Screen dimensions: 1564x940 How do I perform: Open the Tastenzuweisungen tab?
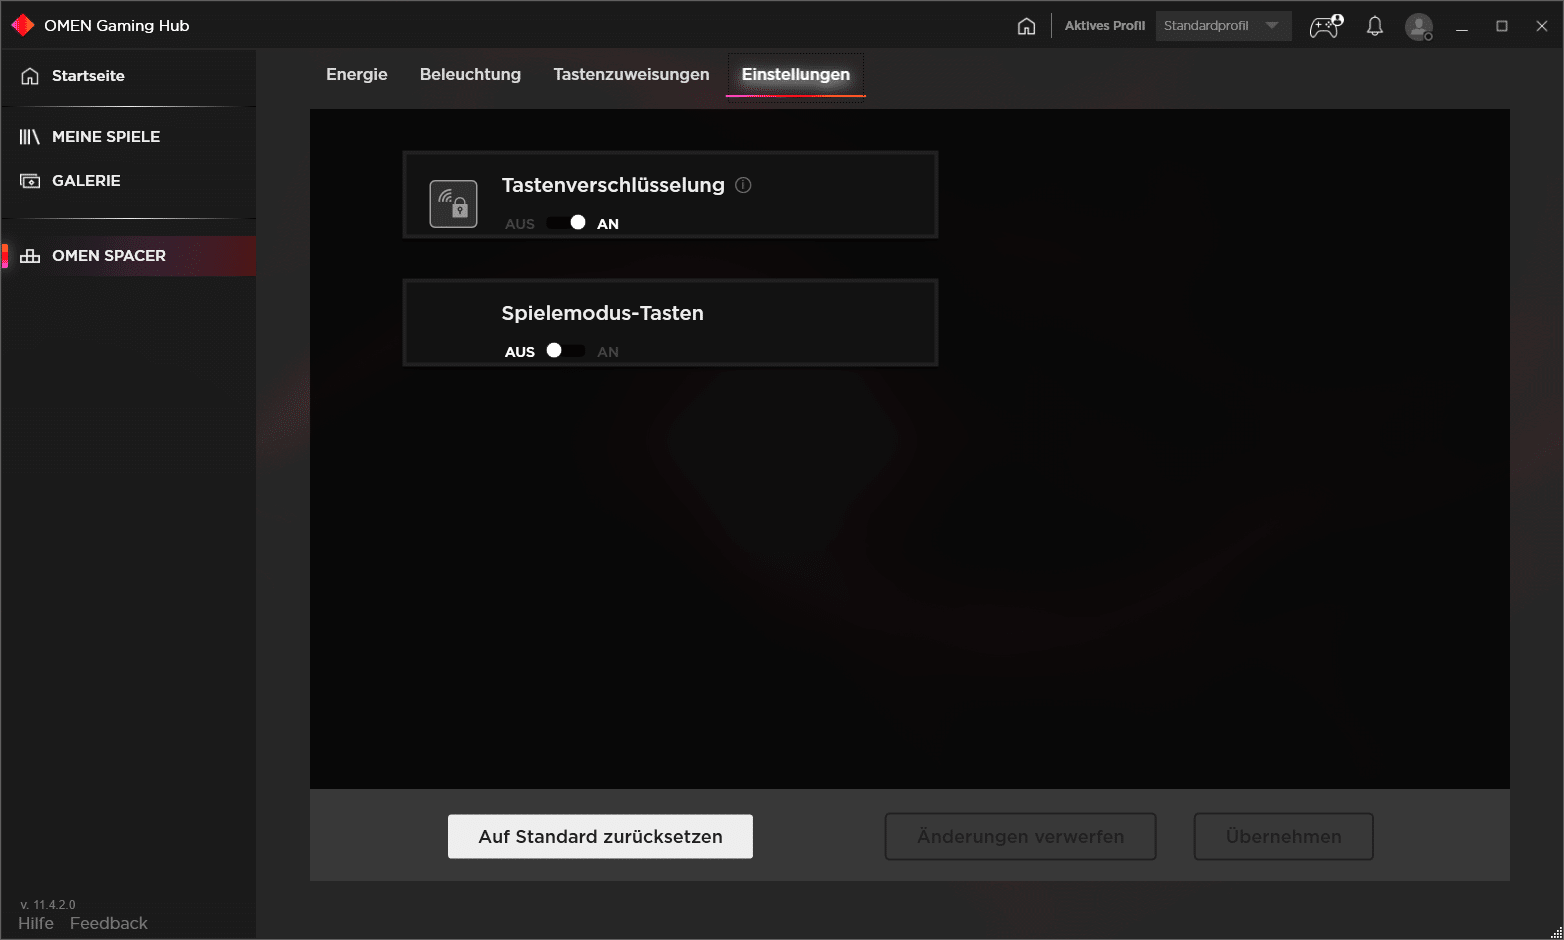[631, 75]
